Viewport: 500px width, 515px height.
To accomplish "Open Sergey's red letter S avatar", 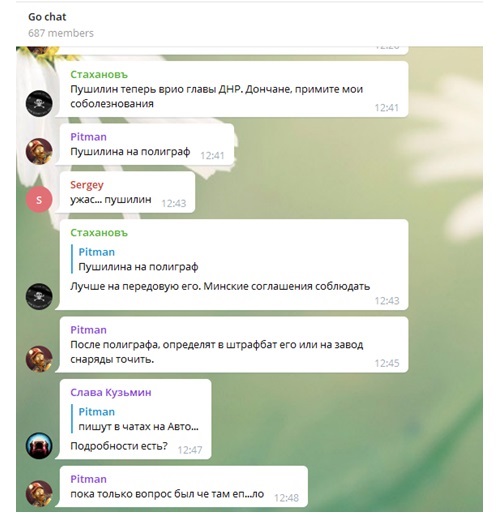I will [x=39, y=199].
